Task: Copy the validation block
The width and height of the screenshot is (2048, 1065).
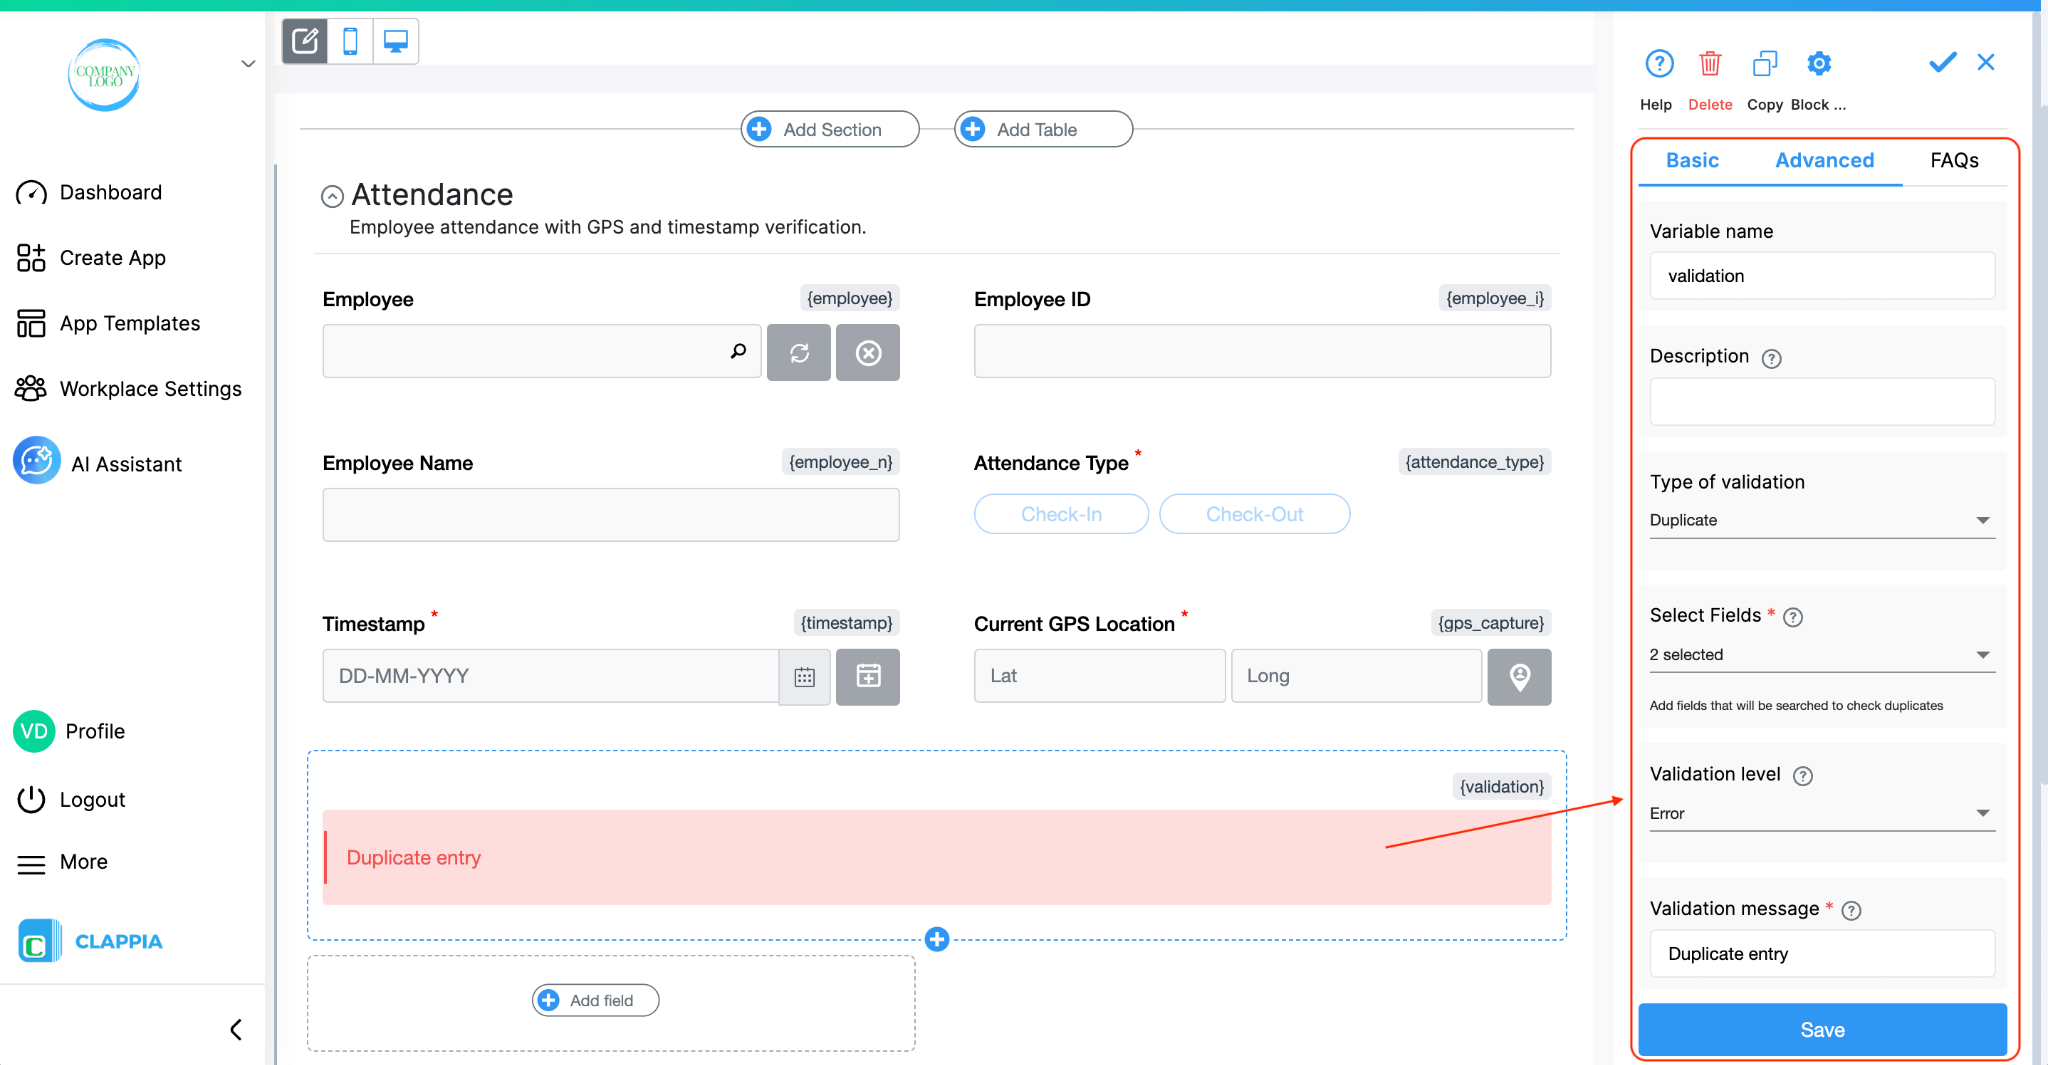Action: coord(1763,63)
